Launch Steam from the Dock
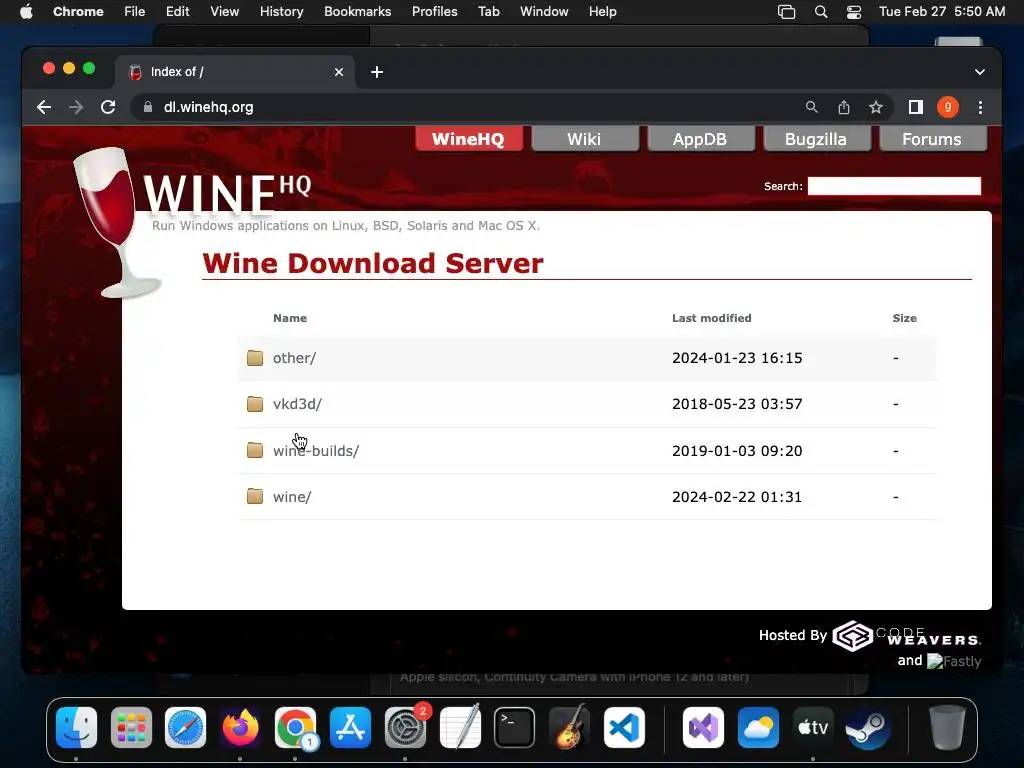The height and width of the screenshot is (768, 1024). 867,727
